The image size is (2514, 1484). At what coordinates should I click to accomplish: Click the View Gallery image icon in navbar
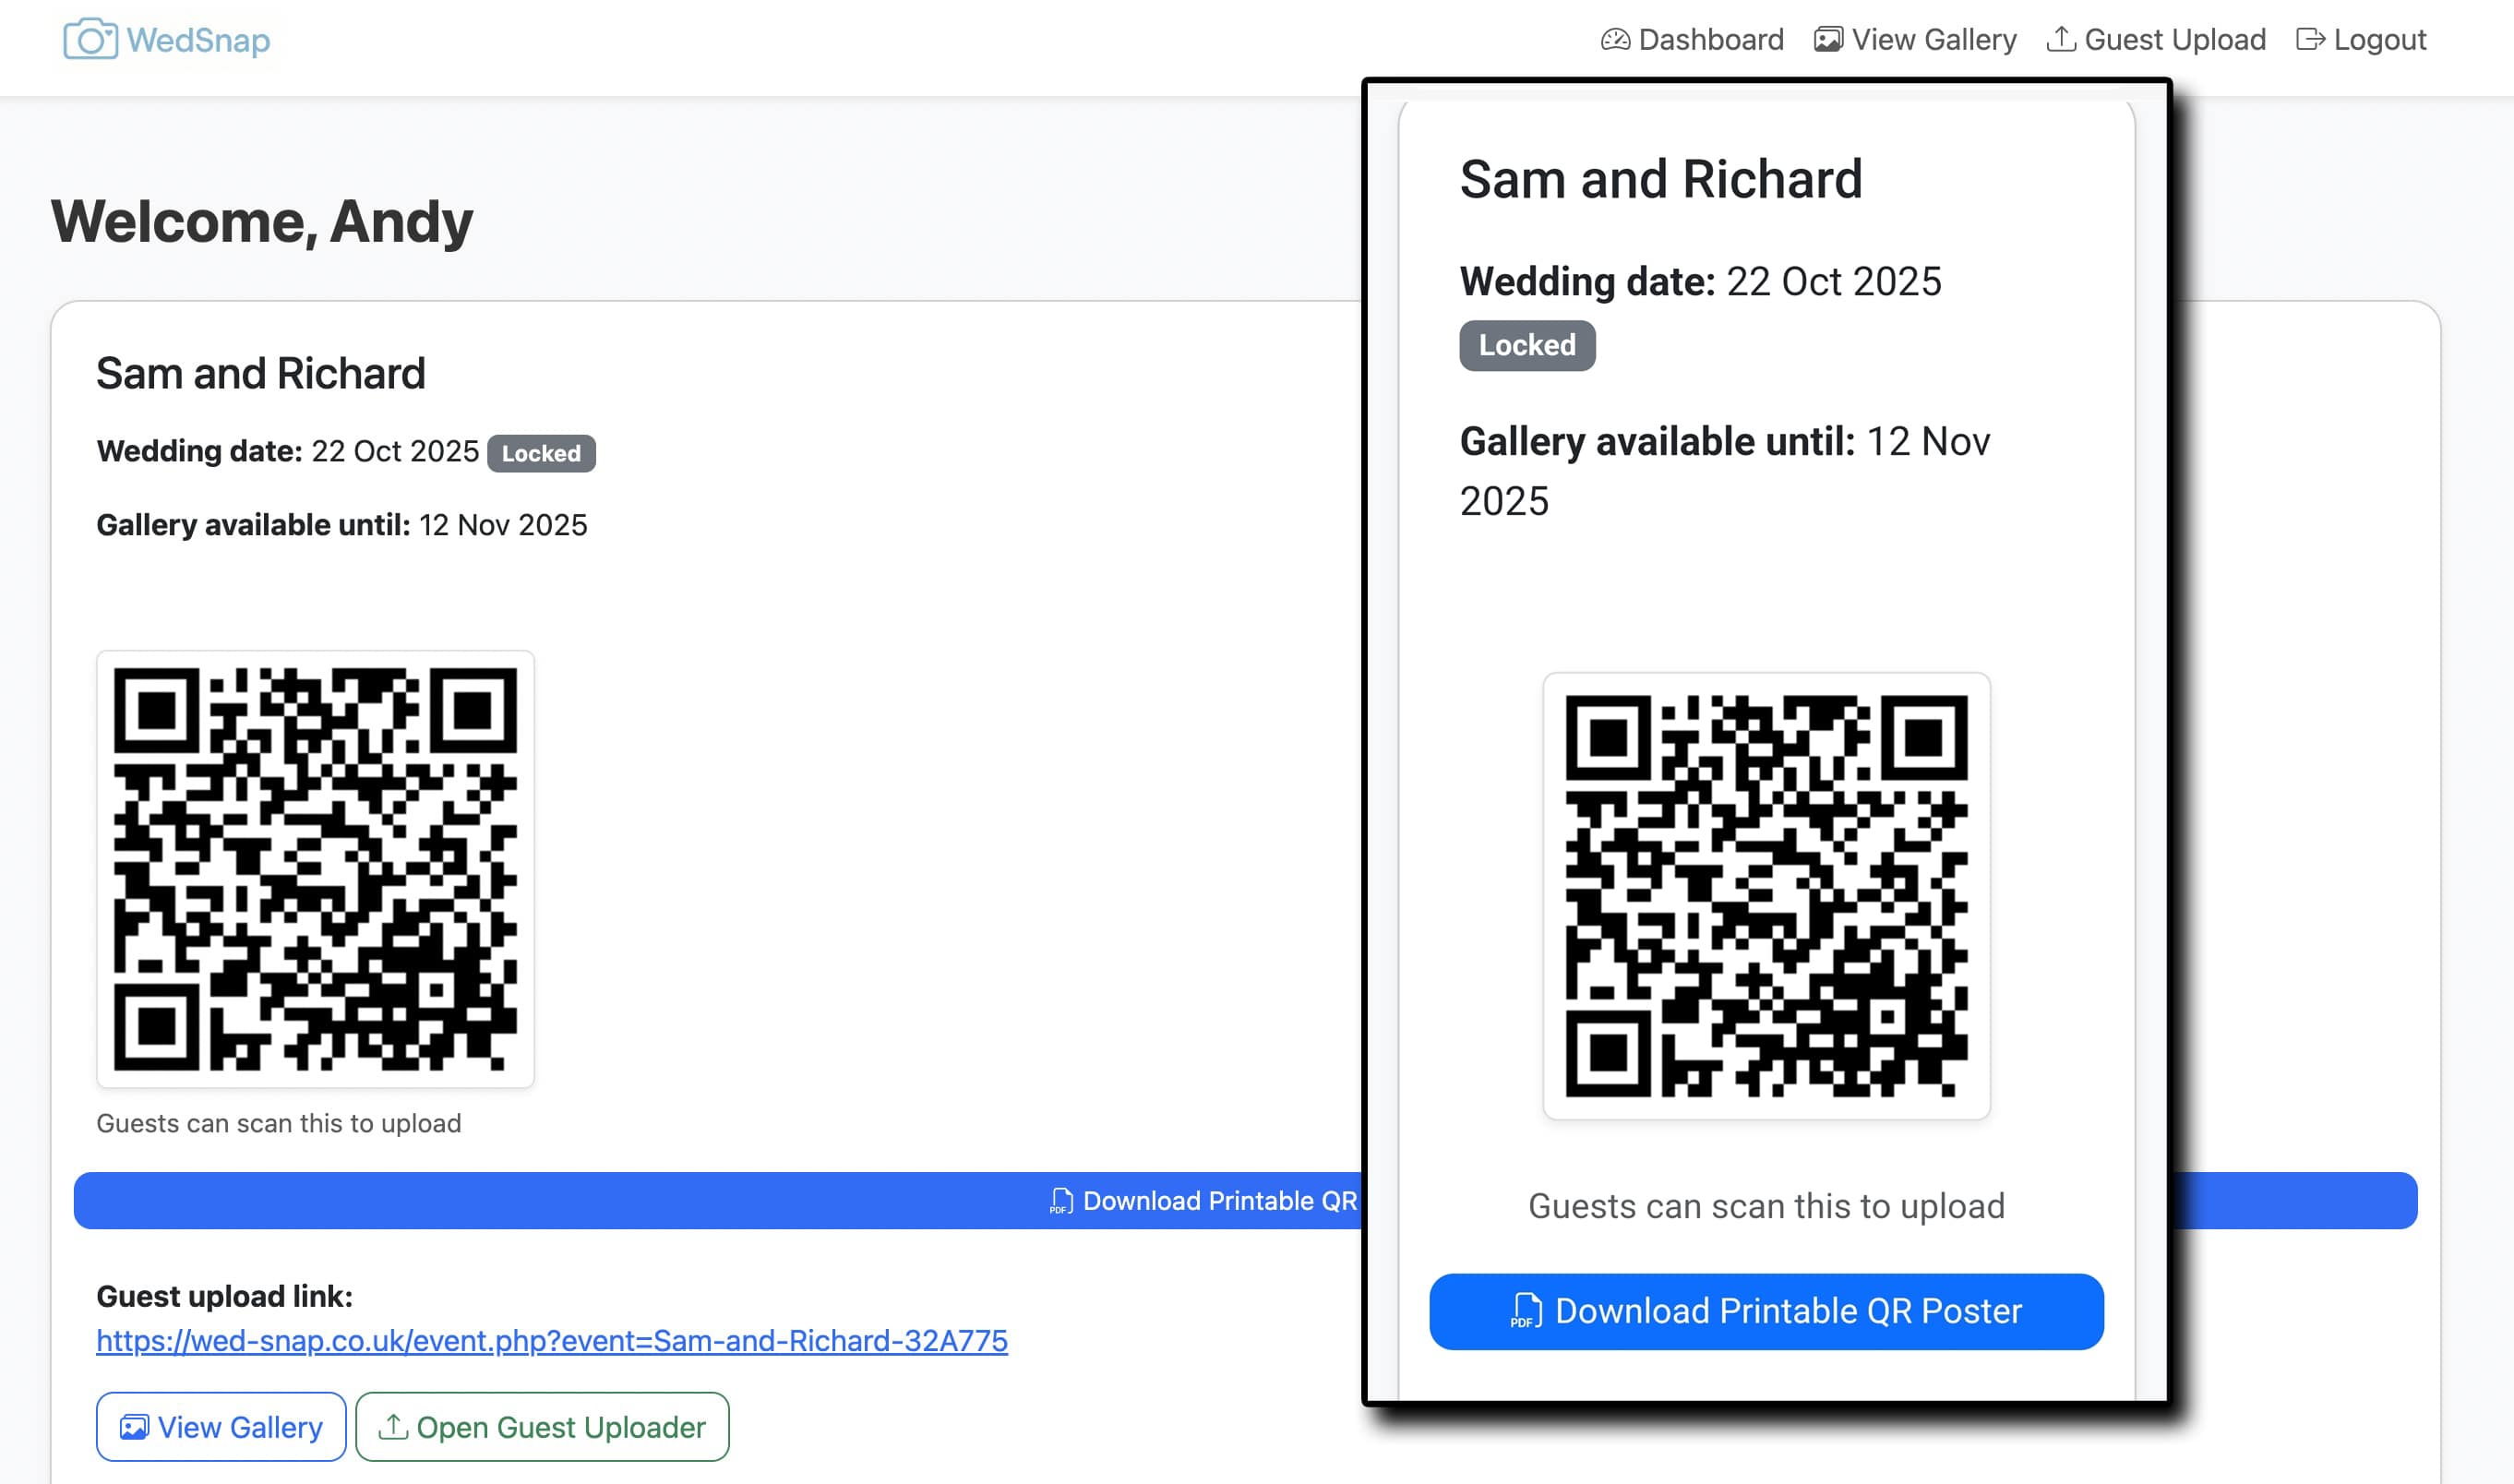click(x=1828, y=40)
